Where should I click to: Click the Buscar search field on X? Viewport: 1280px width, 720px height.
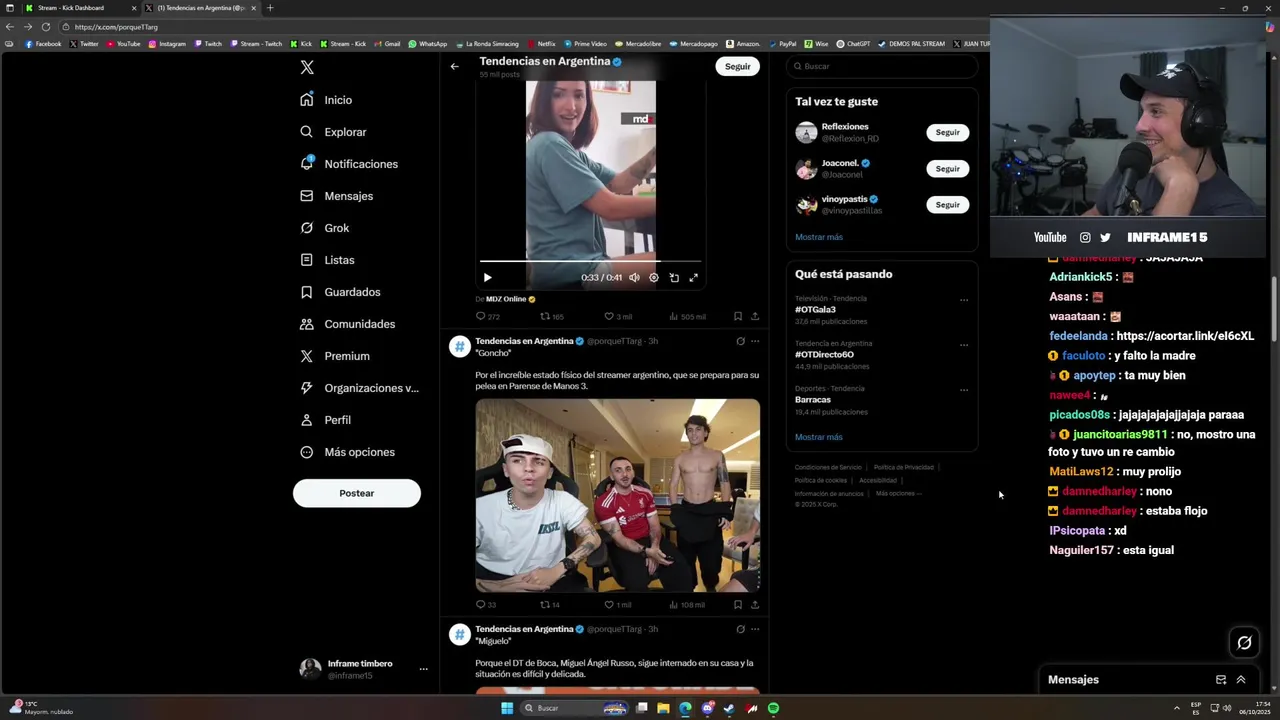882,66
